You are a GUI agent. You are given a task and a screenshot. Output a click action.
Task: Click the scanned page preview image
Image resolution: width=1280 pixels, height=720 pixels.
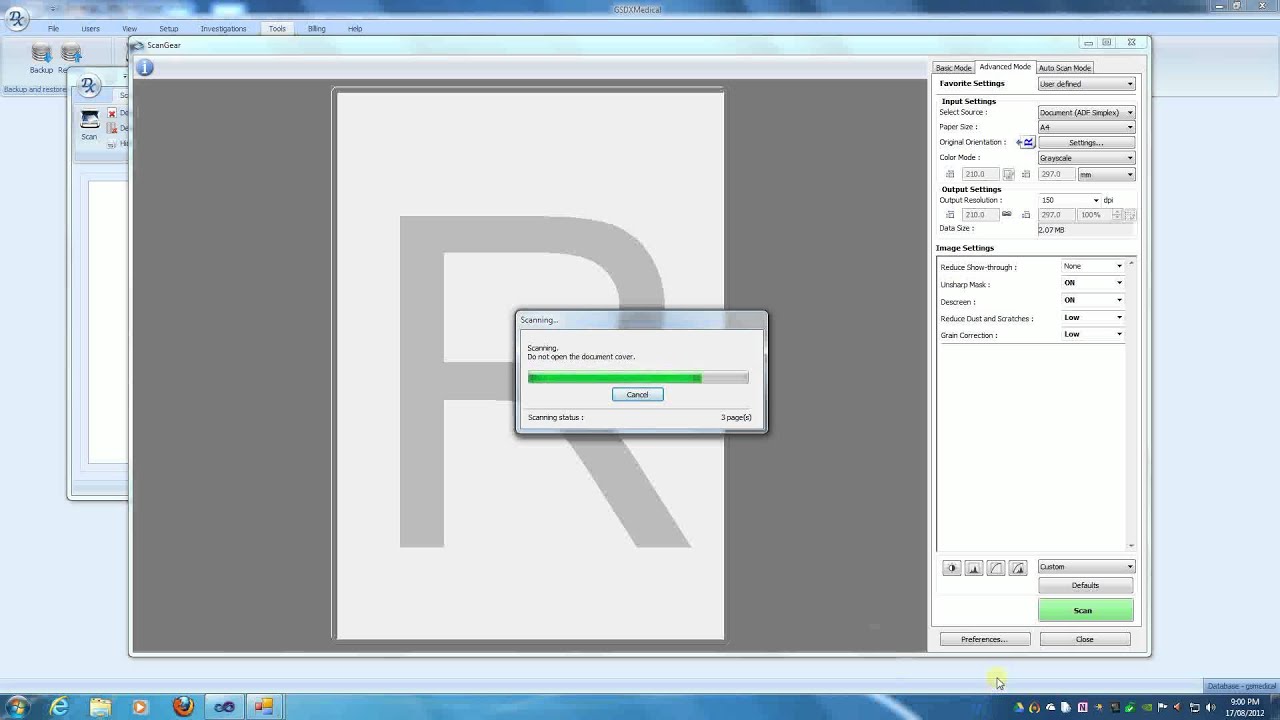click(530, 365)
